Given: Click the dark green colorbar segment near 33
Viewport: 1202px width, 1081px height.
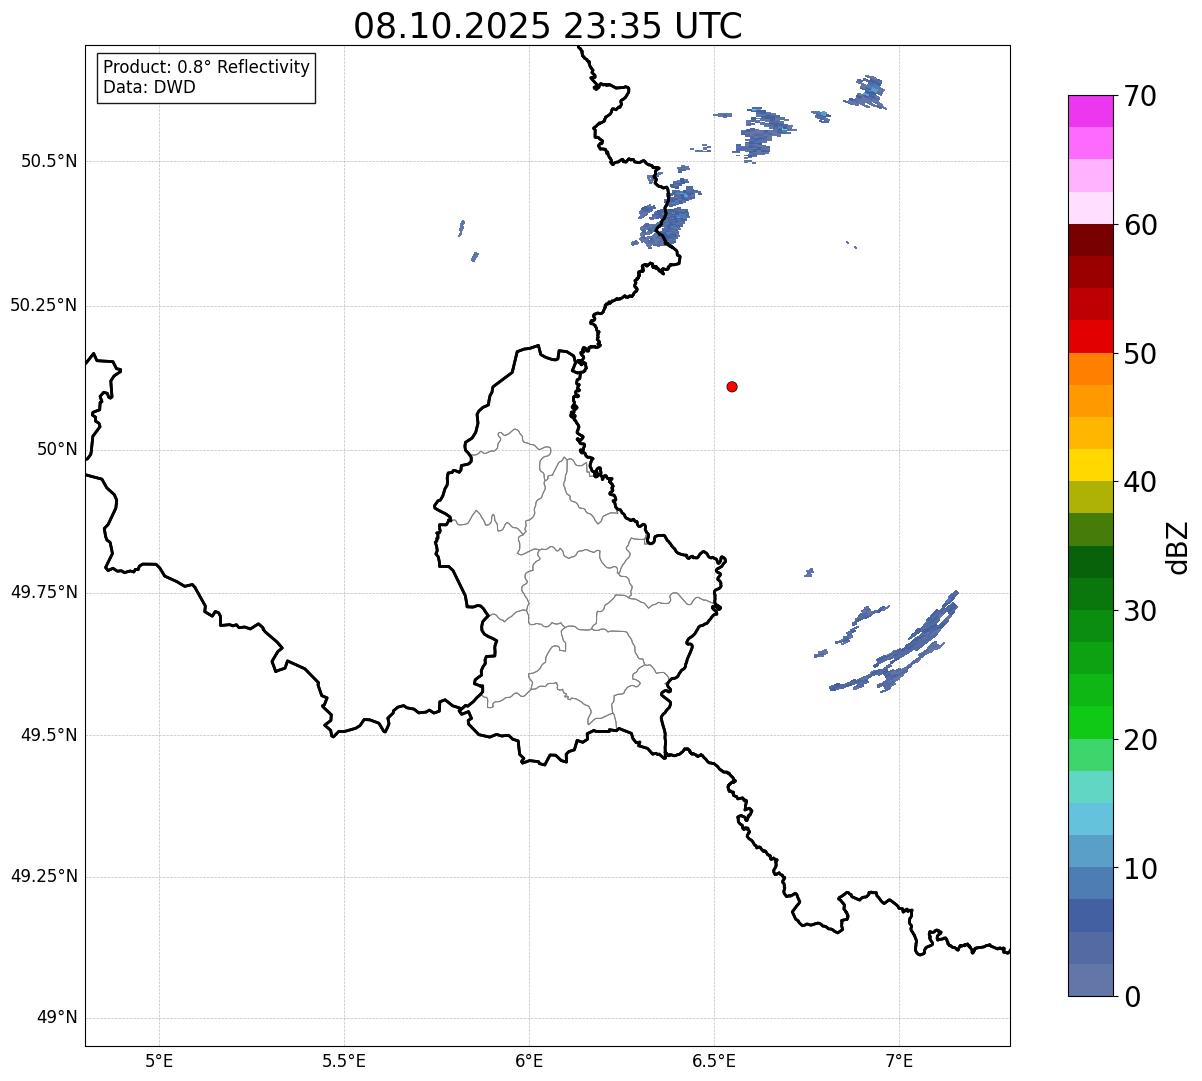Looking at the screenshot, I should click(x=1091, y=562).
